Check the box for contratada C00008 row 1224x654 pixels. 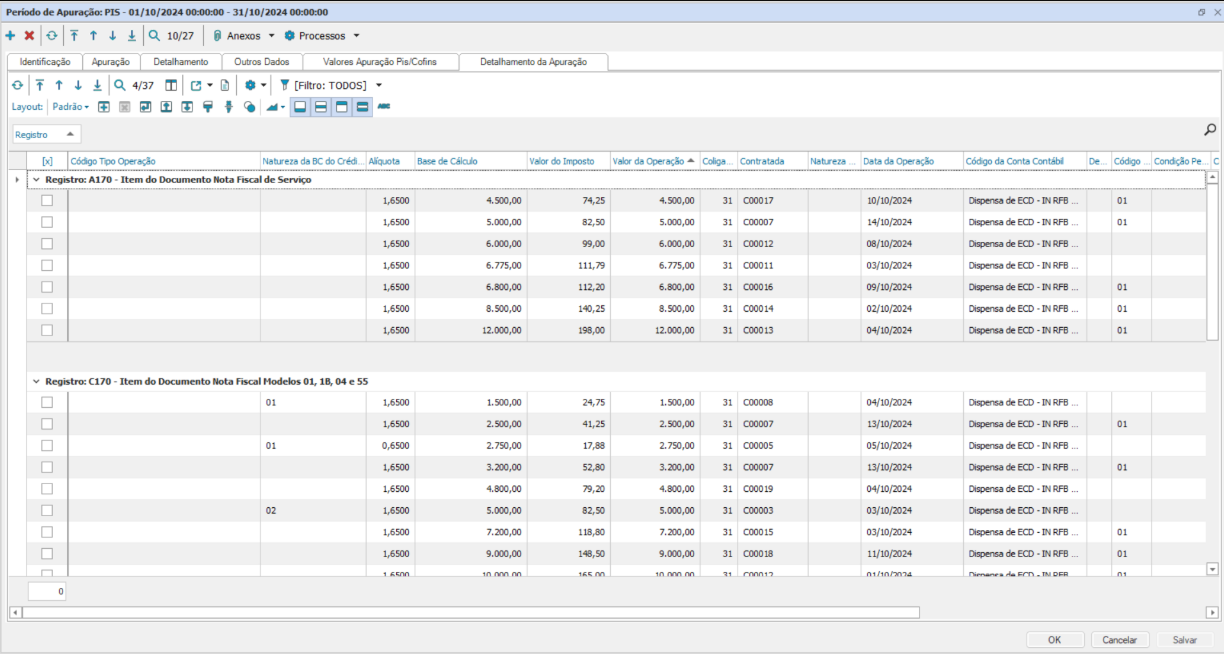(47, 402)
